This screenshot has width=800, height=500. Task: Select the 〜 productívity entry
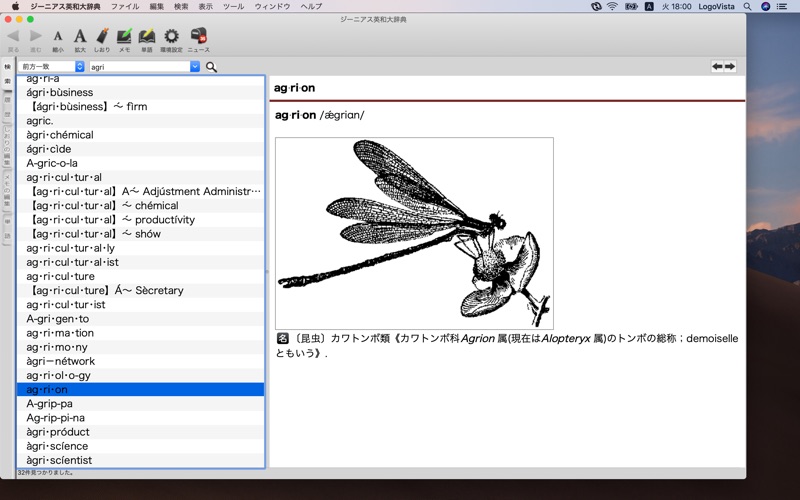[140, 219]
